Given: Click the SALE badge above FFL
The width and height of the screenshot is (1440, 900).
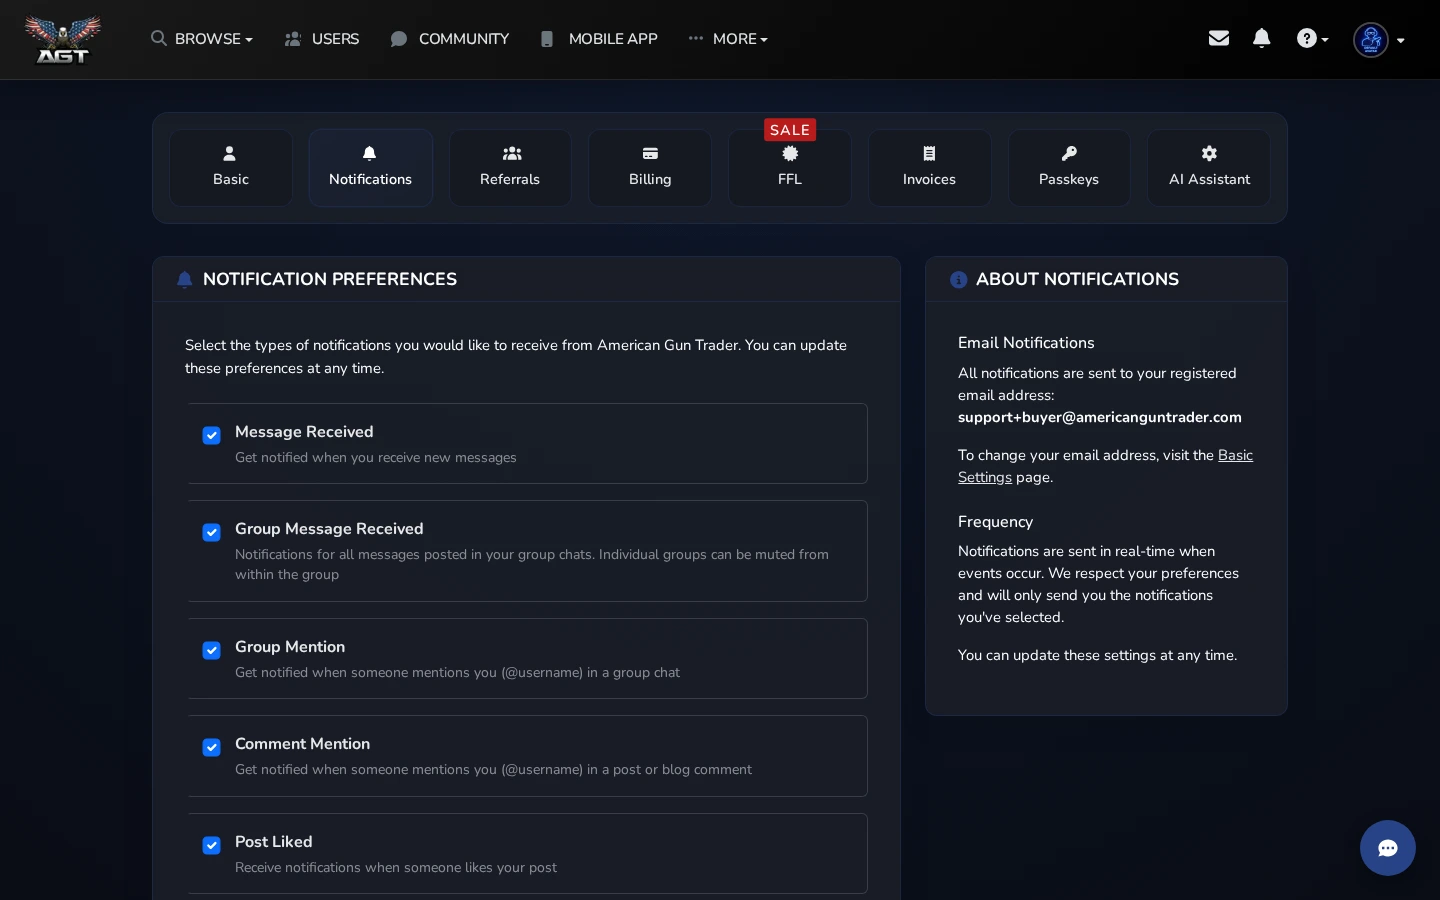Looking at the screenshot, I should (790, 130).
